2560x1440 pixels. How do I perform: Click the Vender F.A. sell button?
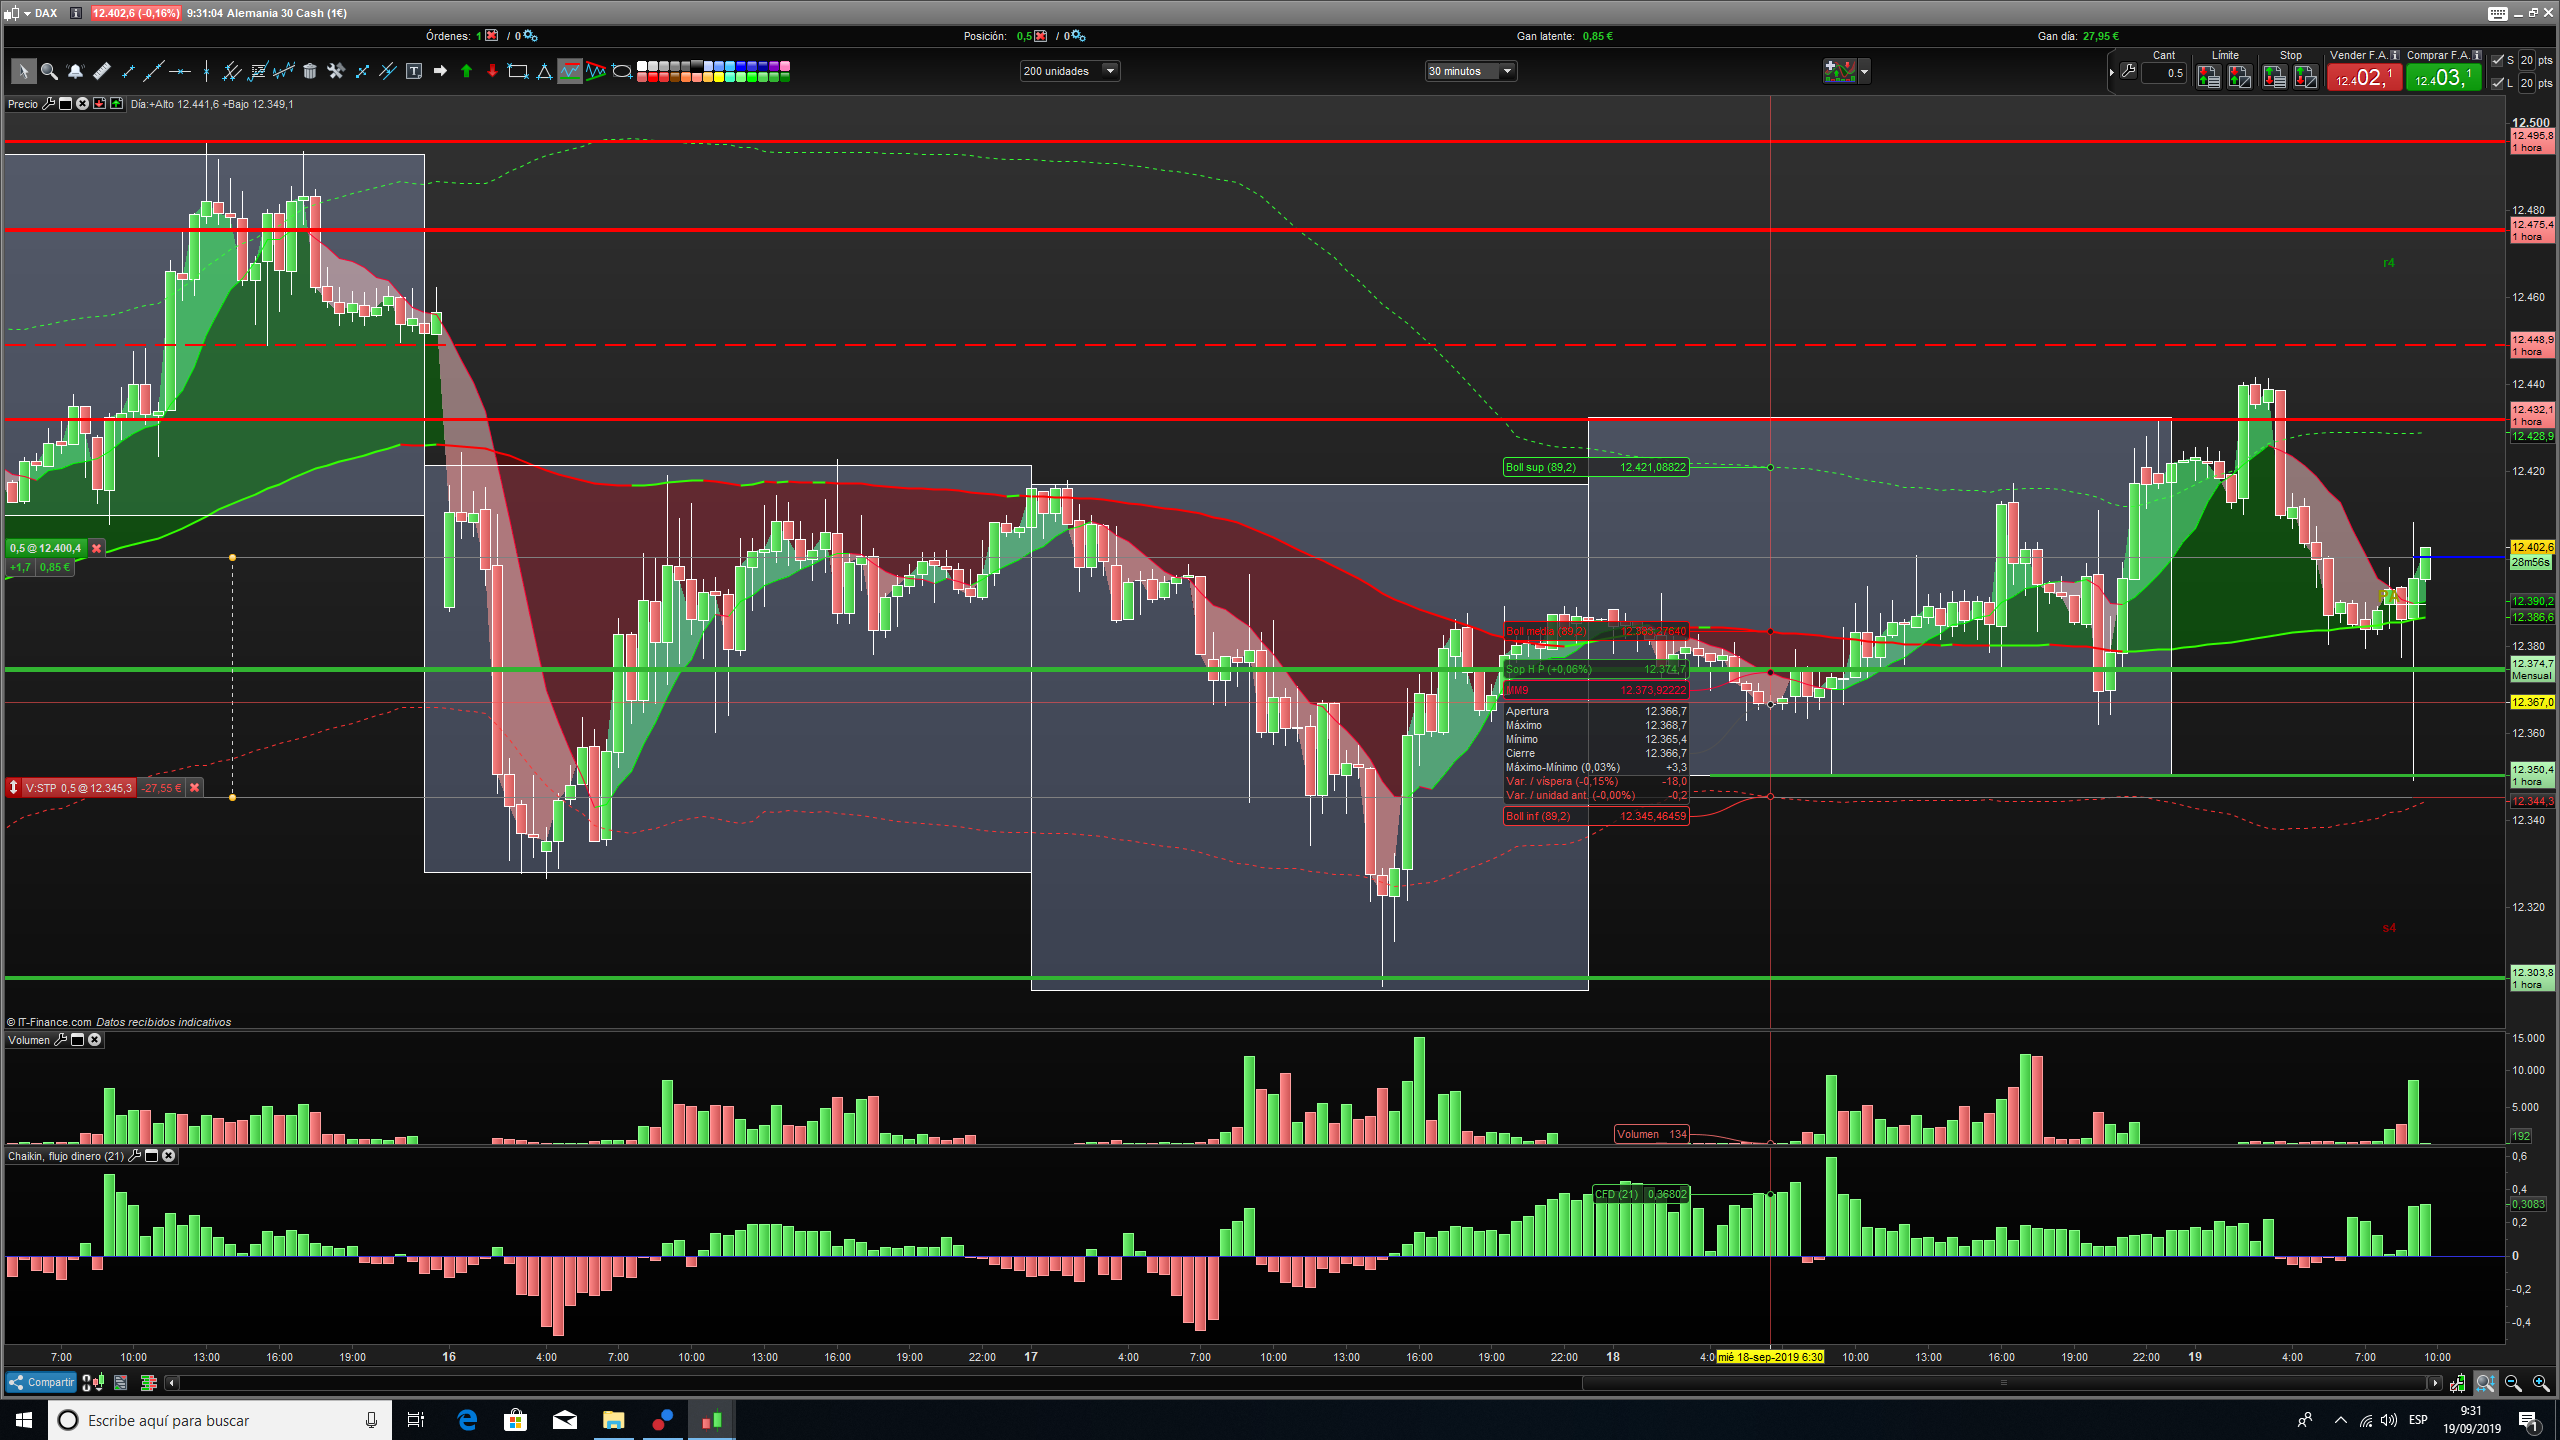pos(2363,77)
